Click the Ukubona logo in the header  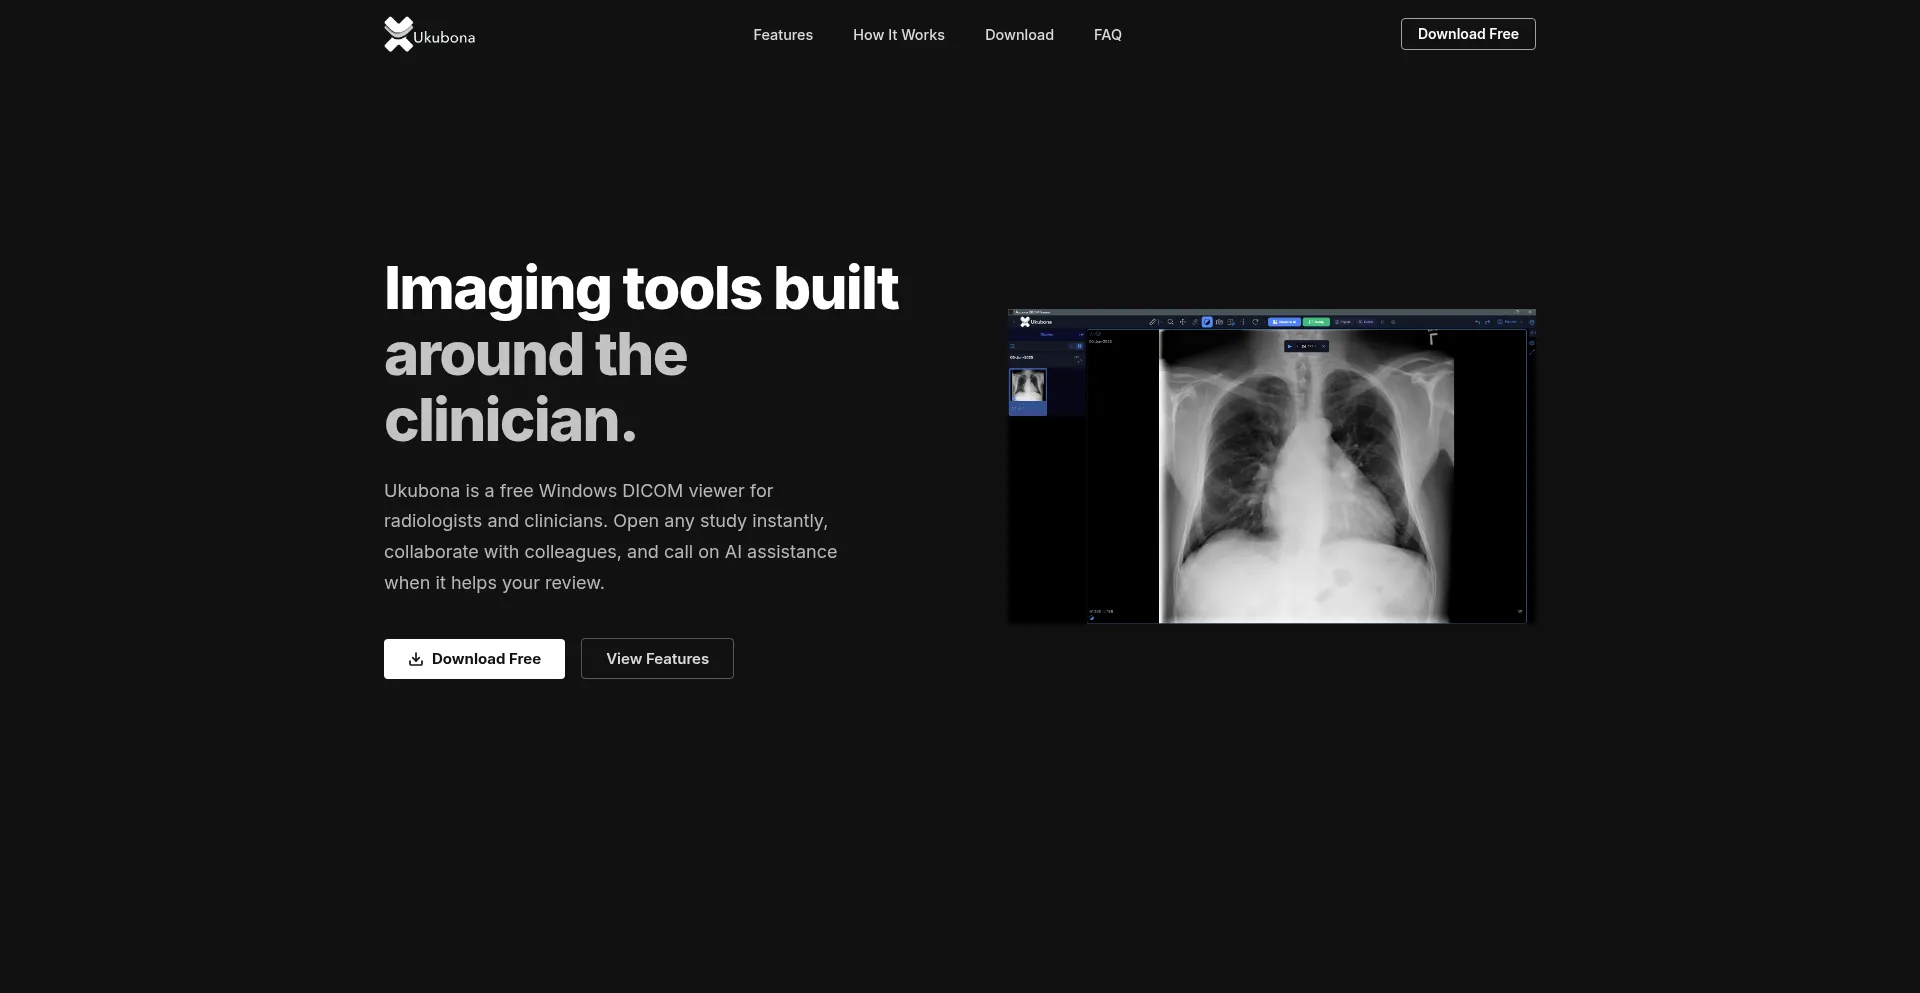[429, 35]
